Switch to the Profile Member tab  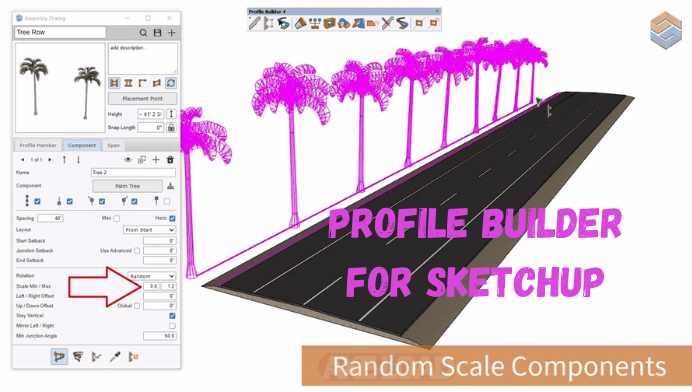(x=38, y=145)
